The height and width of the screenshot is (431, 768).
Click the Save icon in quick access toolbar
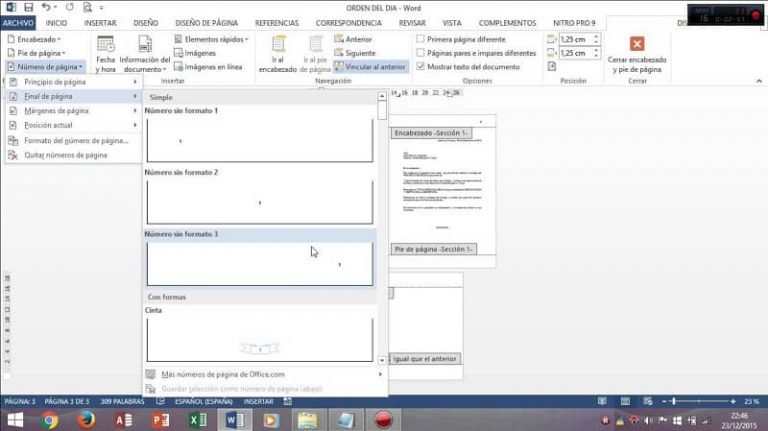(28, 7)
